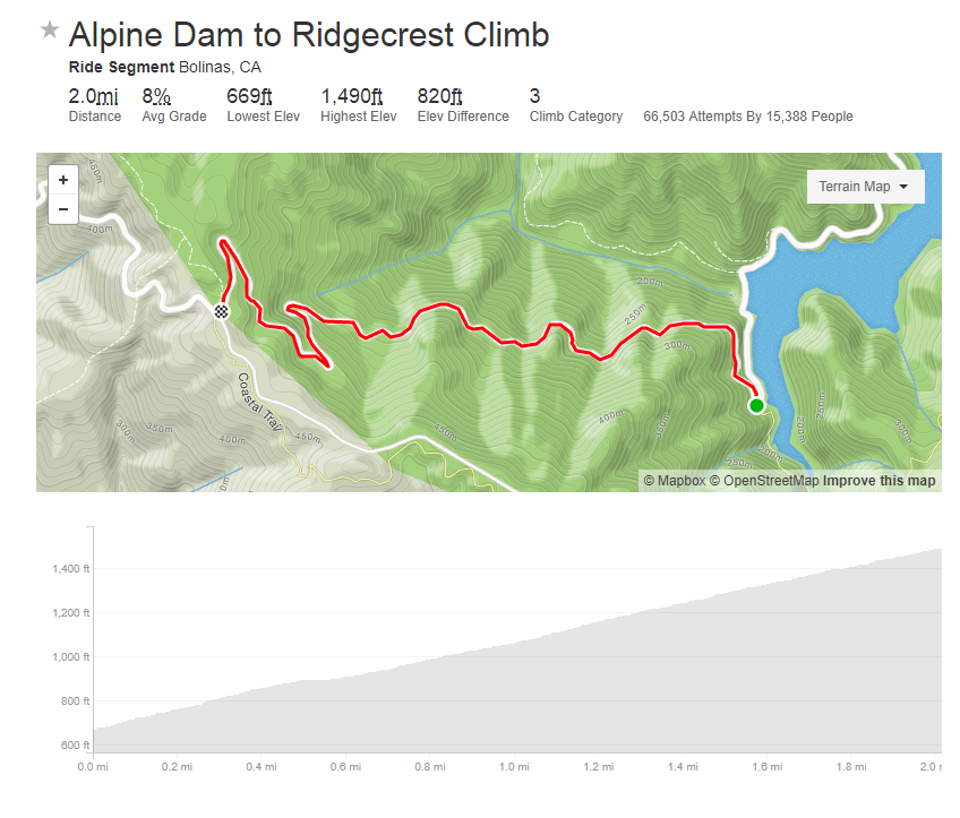Click the Terrain Map dropdown arrow

(904, 187)
